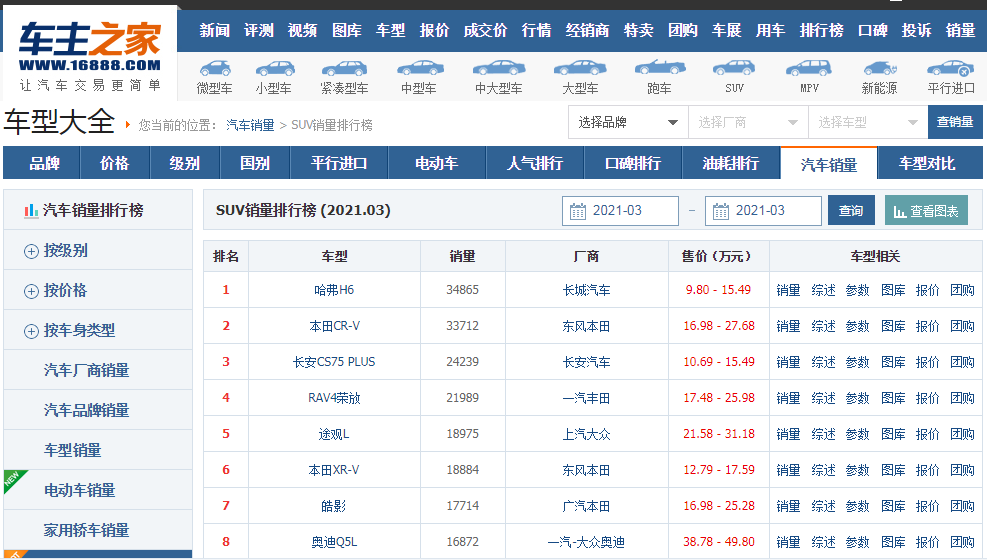Switch to the 油耗排行 tab
The width and height of the screenshot is (987, 560).
point(731,164)
